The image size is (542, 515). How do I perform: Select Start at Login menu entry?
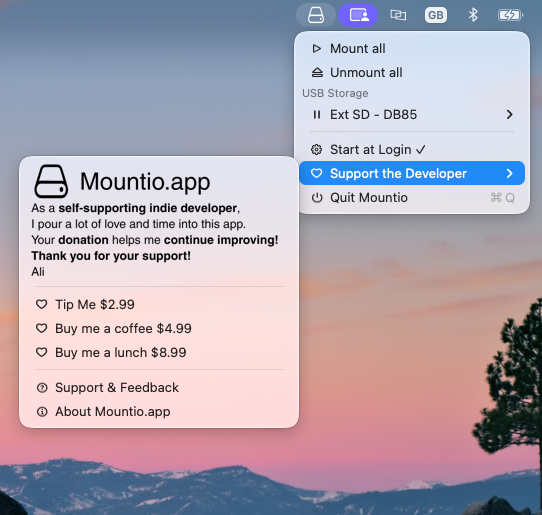pyautogui.click(x=412, y=150)
